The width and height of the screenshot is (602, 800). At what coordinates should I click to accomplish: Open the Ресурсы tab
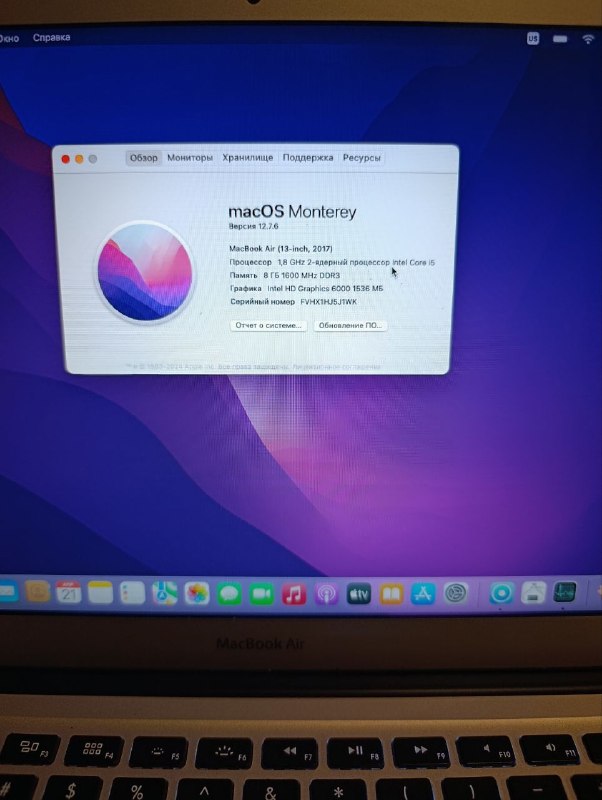click(x=361, y=158)
